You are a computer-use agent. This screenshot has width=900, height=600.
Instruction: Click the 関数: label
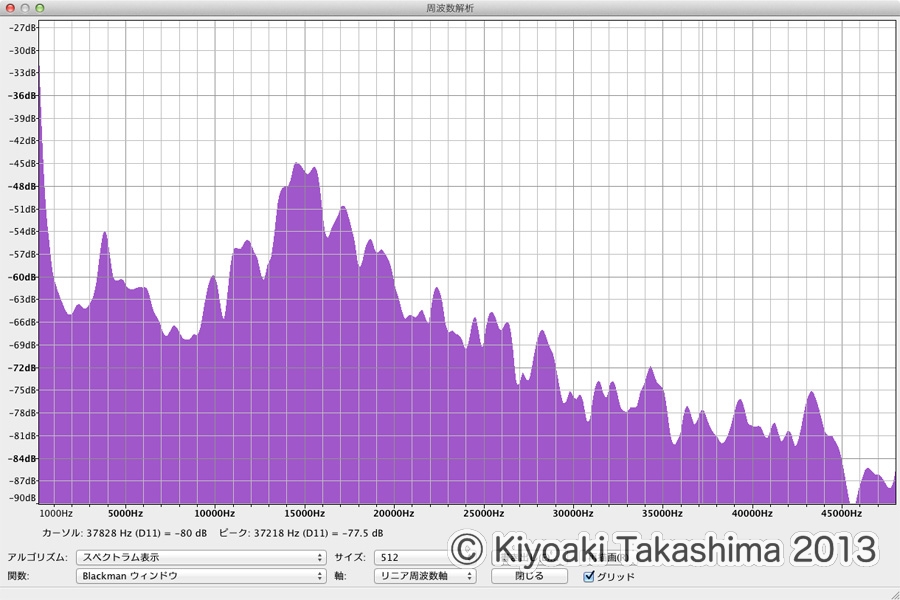20,576
